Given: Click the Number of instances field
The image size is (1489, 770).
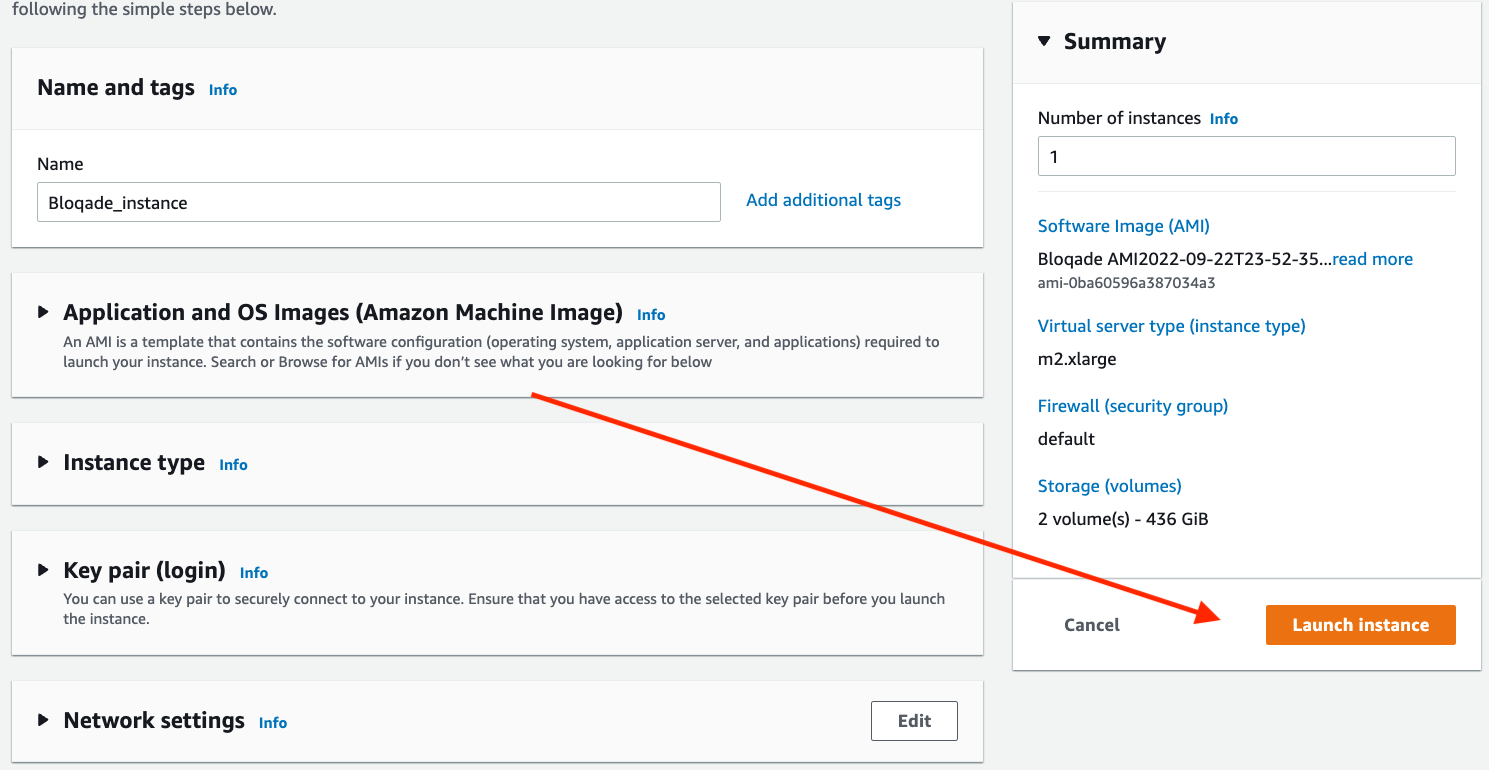Looking at the screenshot, I should coord(1246,157).
